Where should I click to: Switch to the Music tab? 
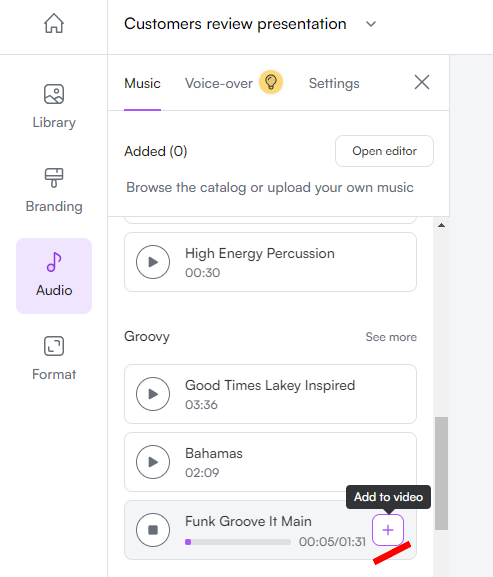point(142,84)
